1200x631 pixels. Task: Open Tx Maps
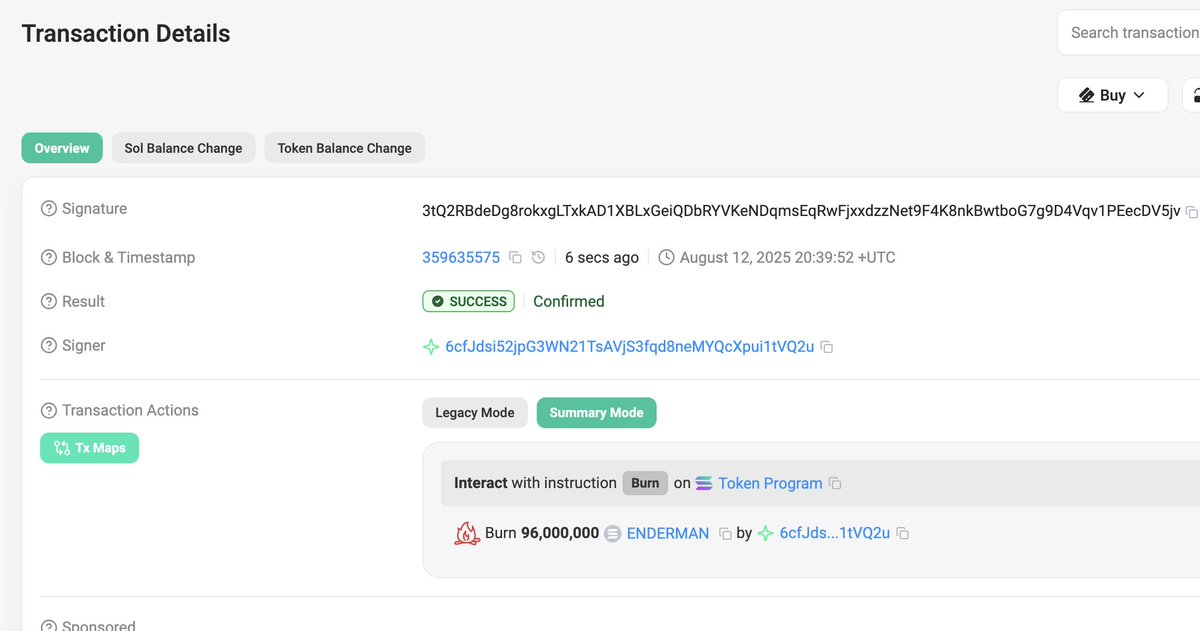pyautogui.click(x=89, y=448)
